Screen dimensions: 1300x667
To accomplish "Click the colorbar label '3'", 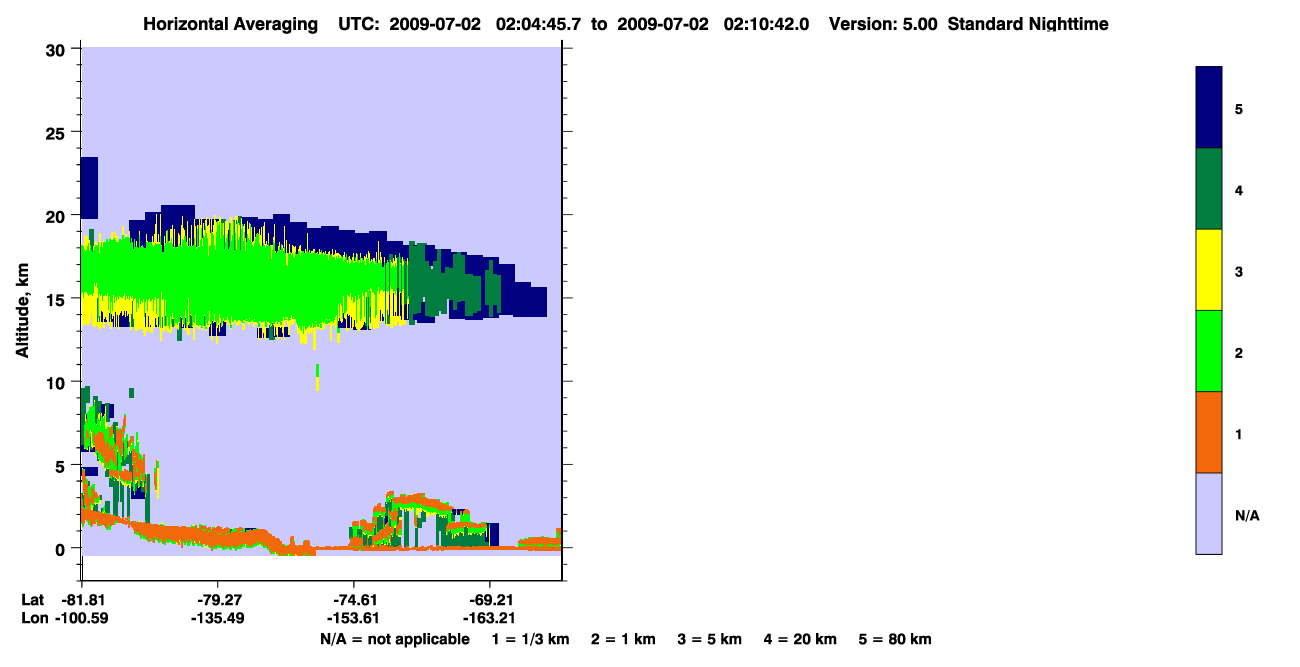I will (x=1239, y=271).
